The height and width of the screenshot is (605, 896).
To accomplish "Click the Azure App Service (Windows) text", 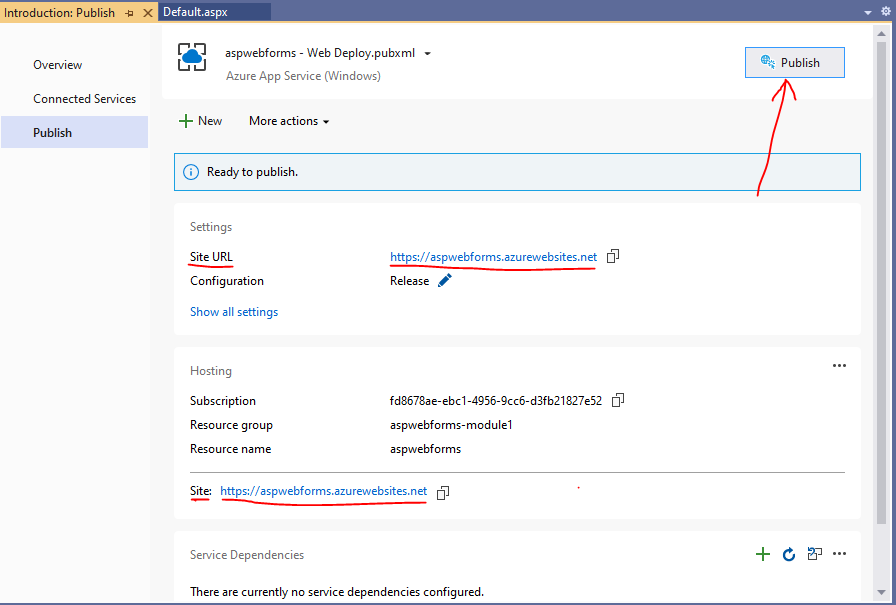I will [x=303, y=76].
